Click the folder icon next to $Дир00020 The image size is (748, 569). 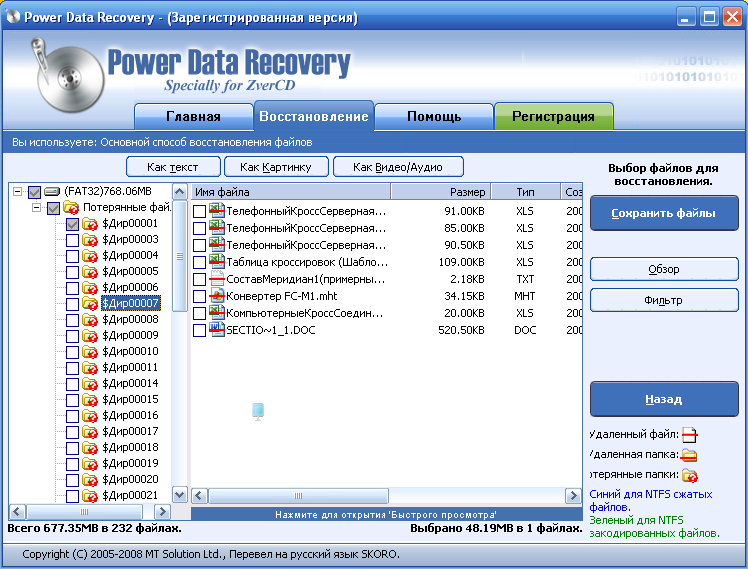(x=90, y=480)
